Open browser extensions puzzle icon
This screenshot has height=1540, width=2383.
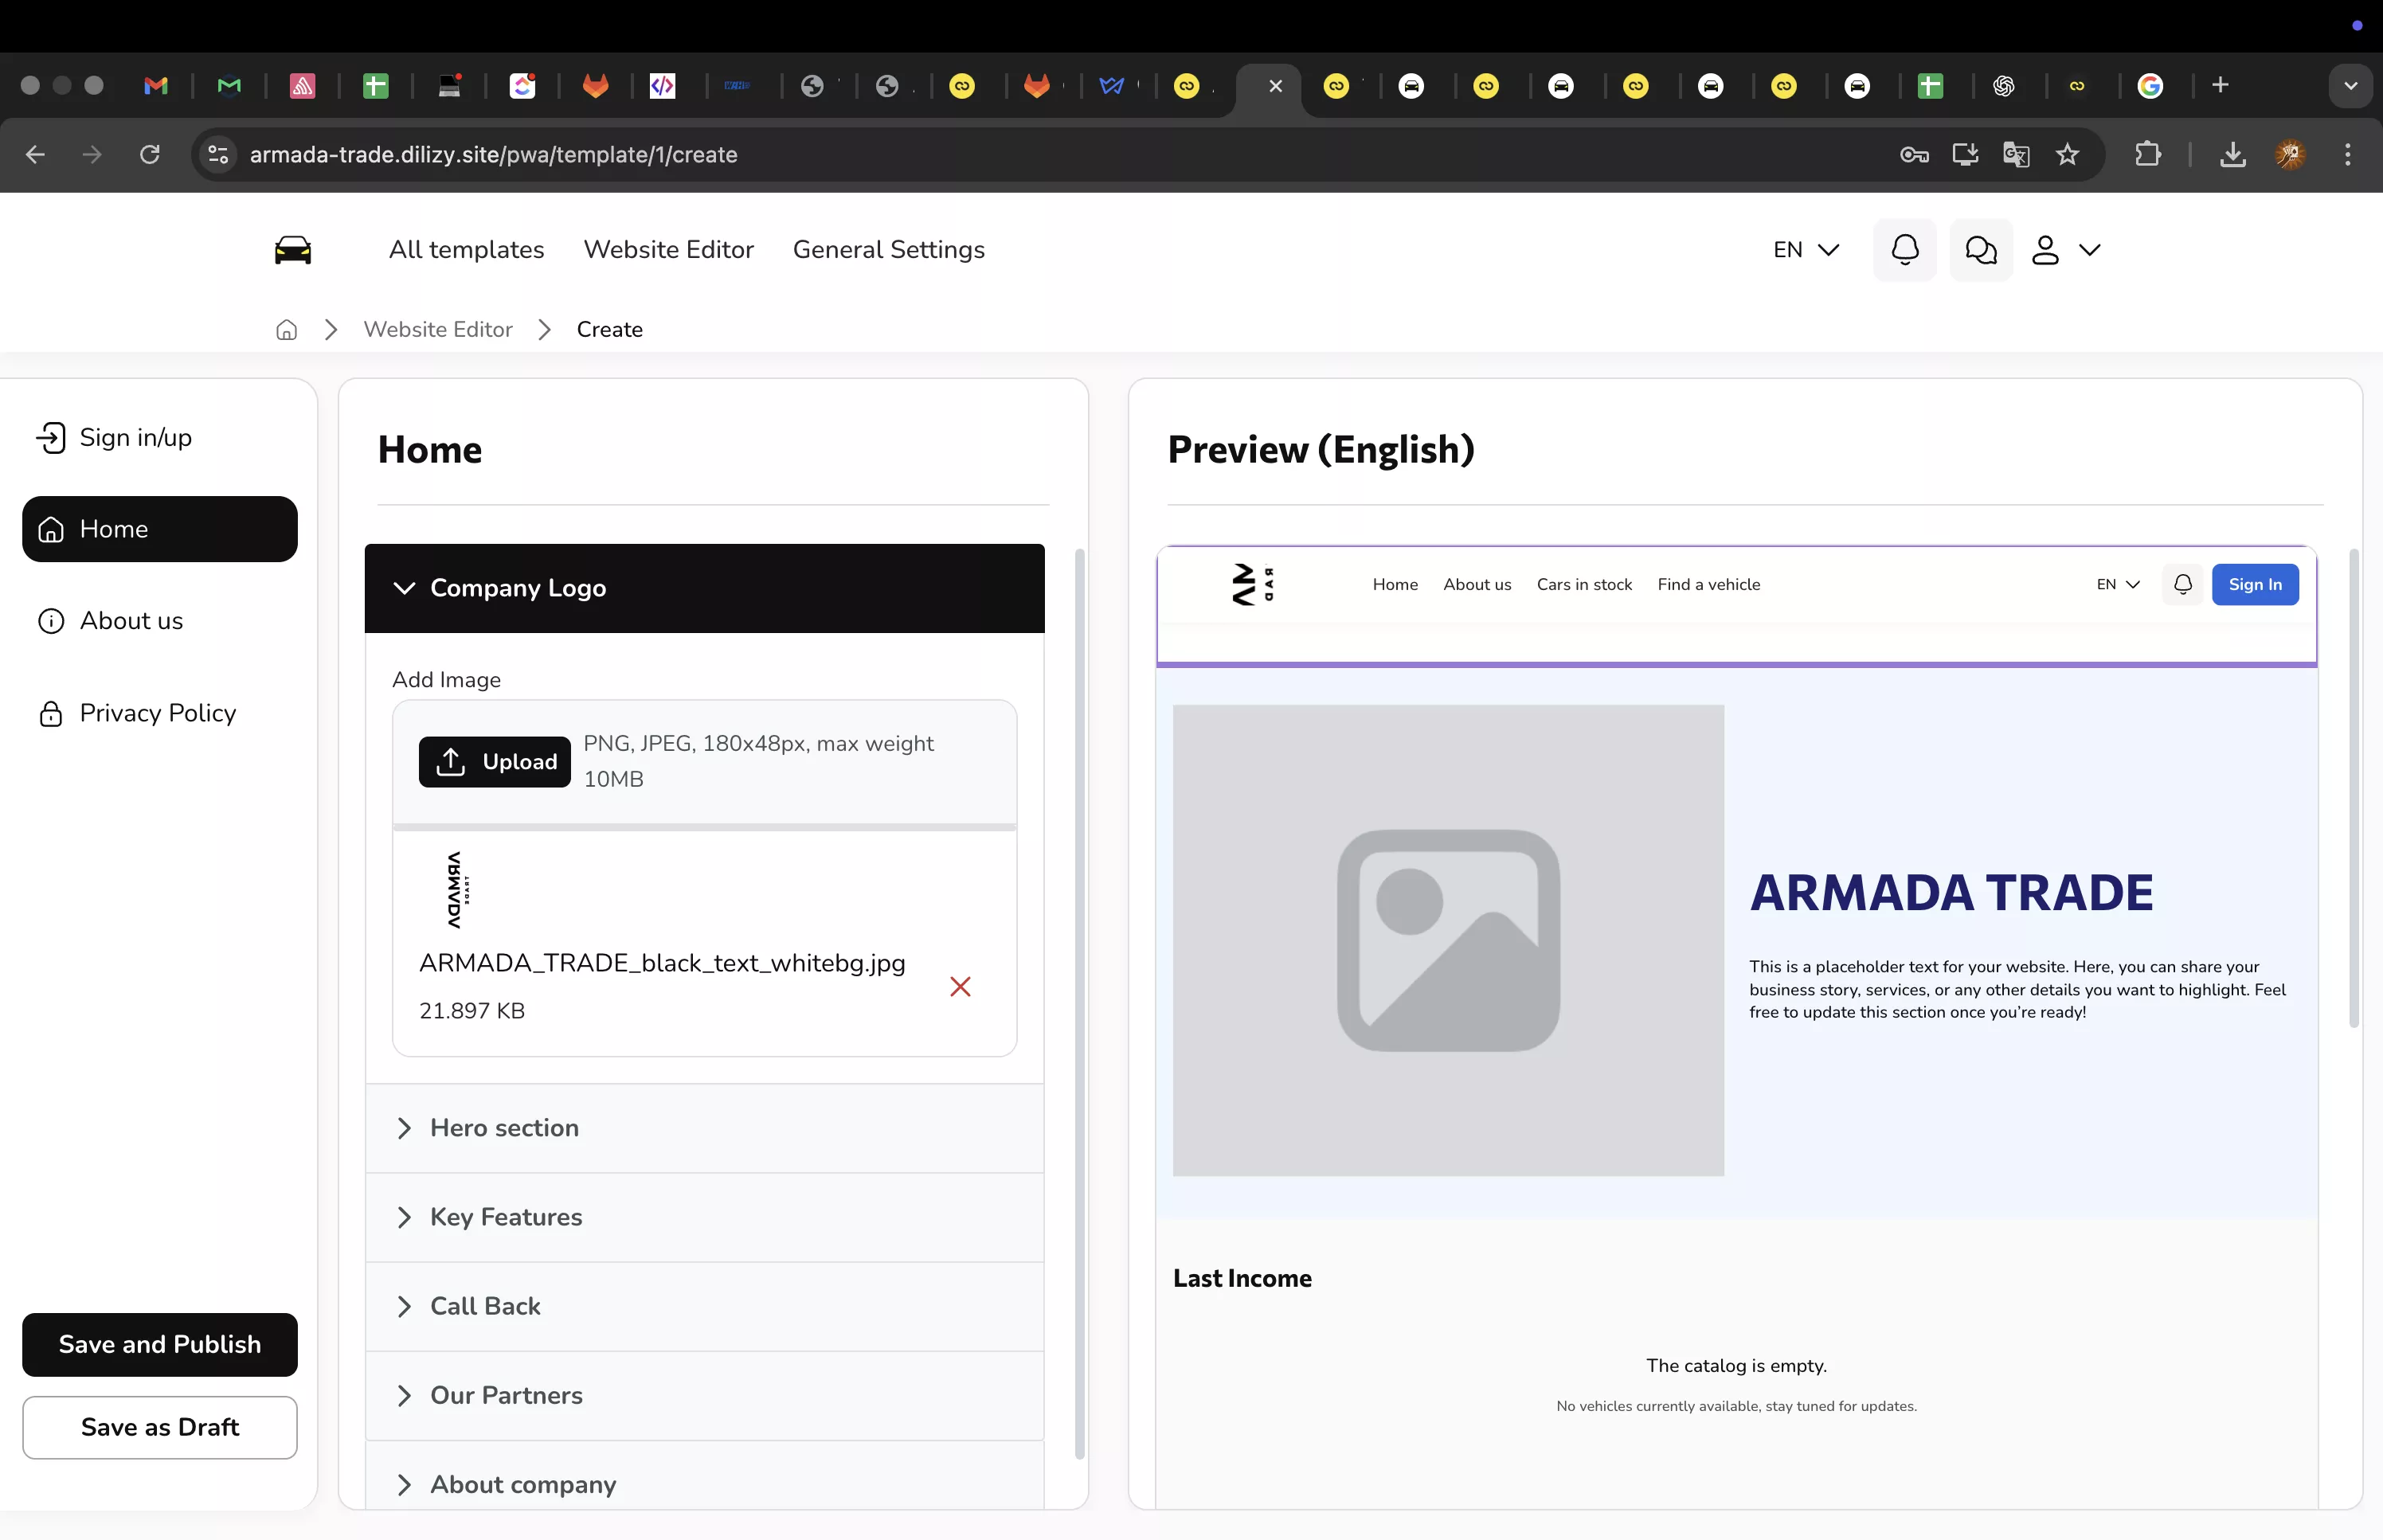coord(2147,155)
